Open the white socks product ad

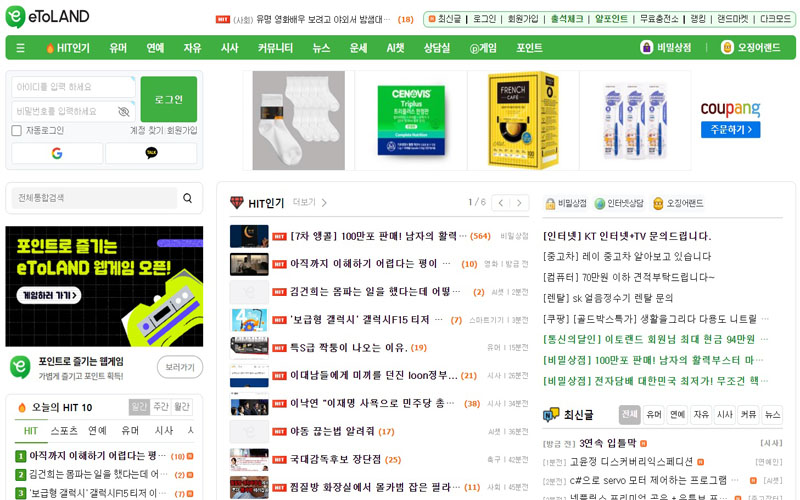click(298, 120)
